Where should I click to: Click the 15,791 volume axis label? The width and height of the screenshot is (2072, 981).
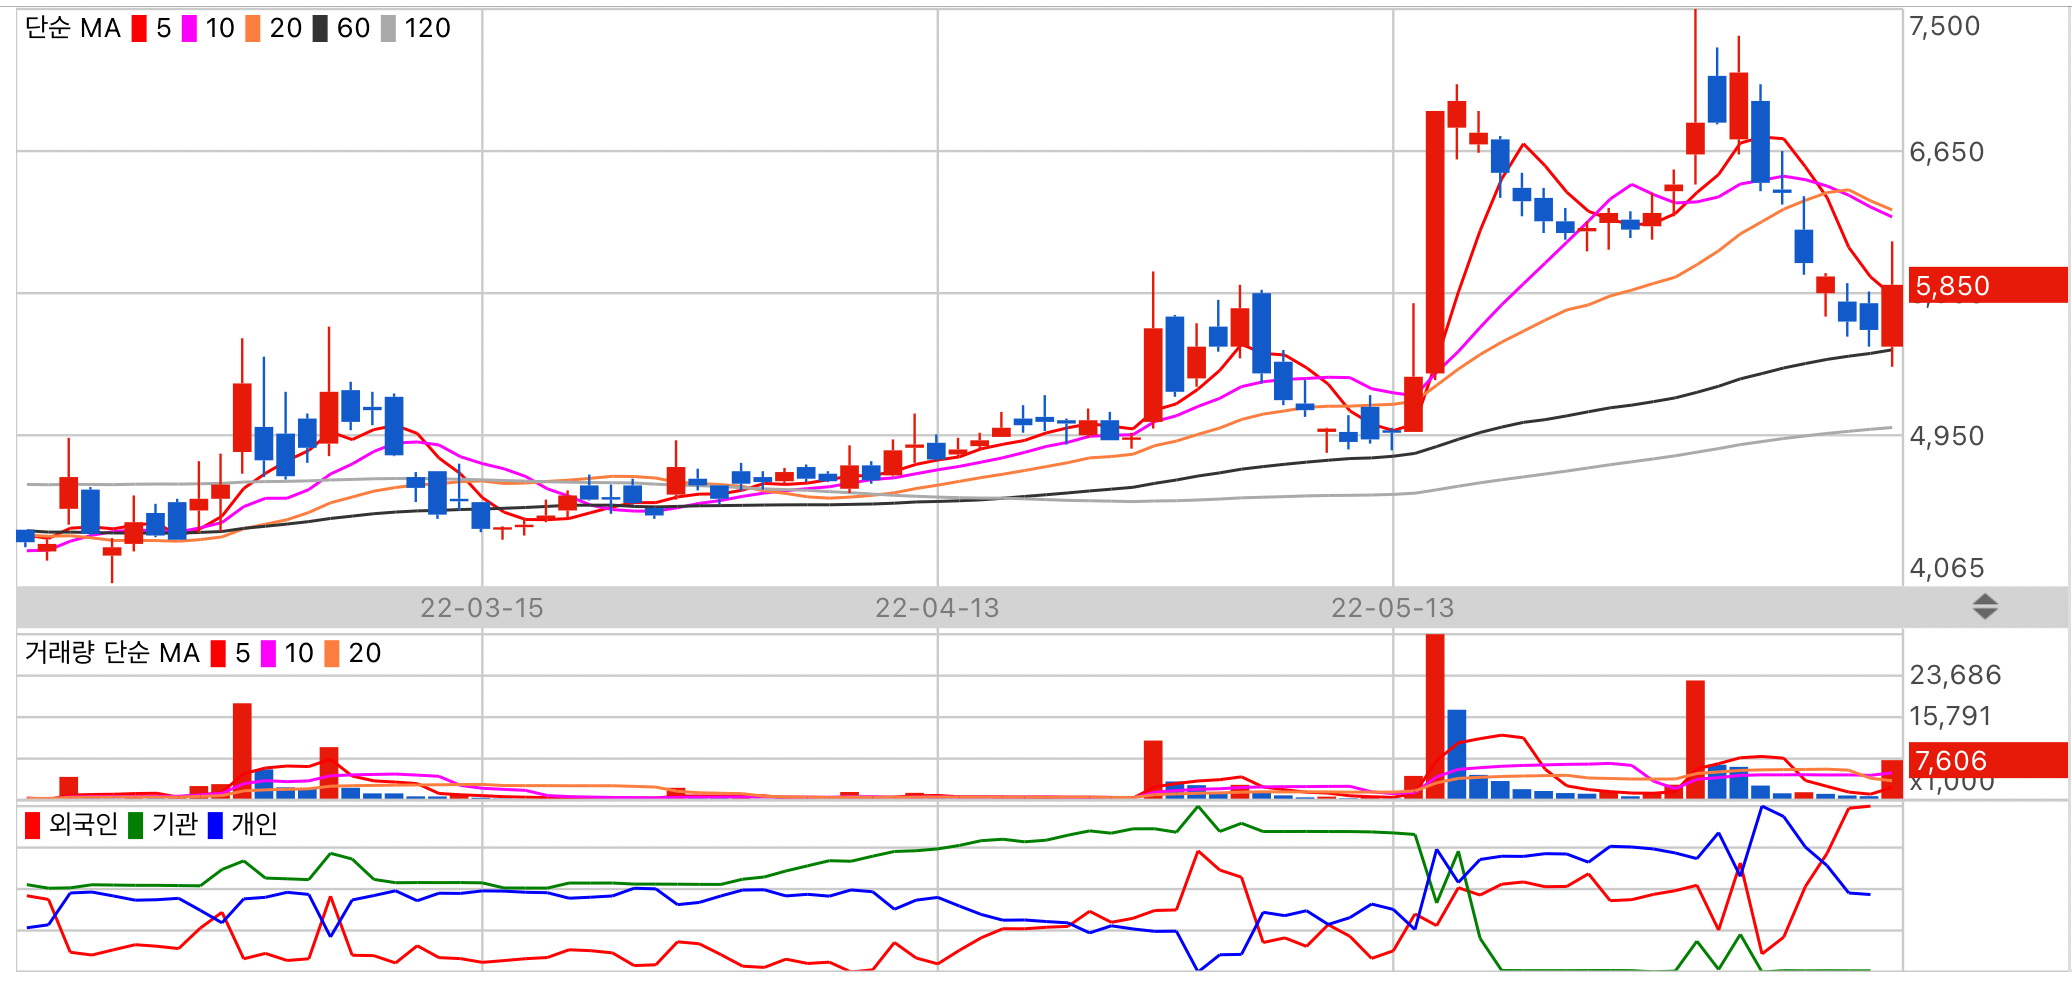click(x=1951, y=716)
